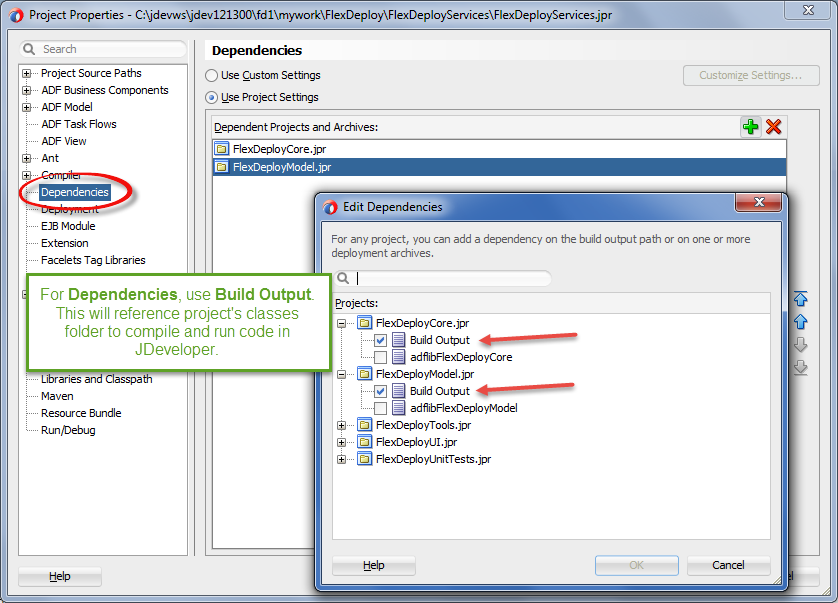Click FlexDeployCore.jpr folder icon in dependent list

point(221,149)
